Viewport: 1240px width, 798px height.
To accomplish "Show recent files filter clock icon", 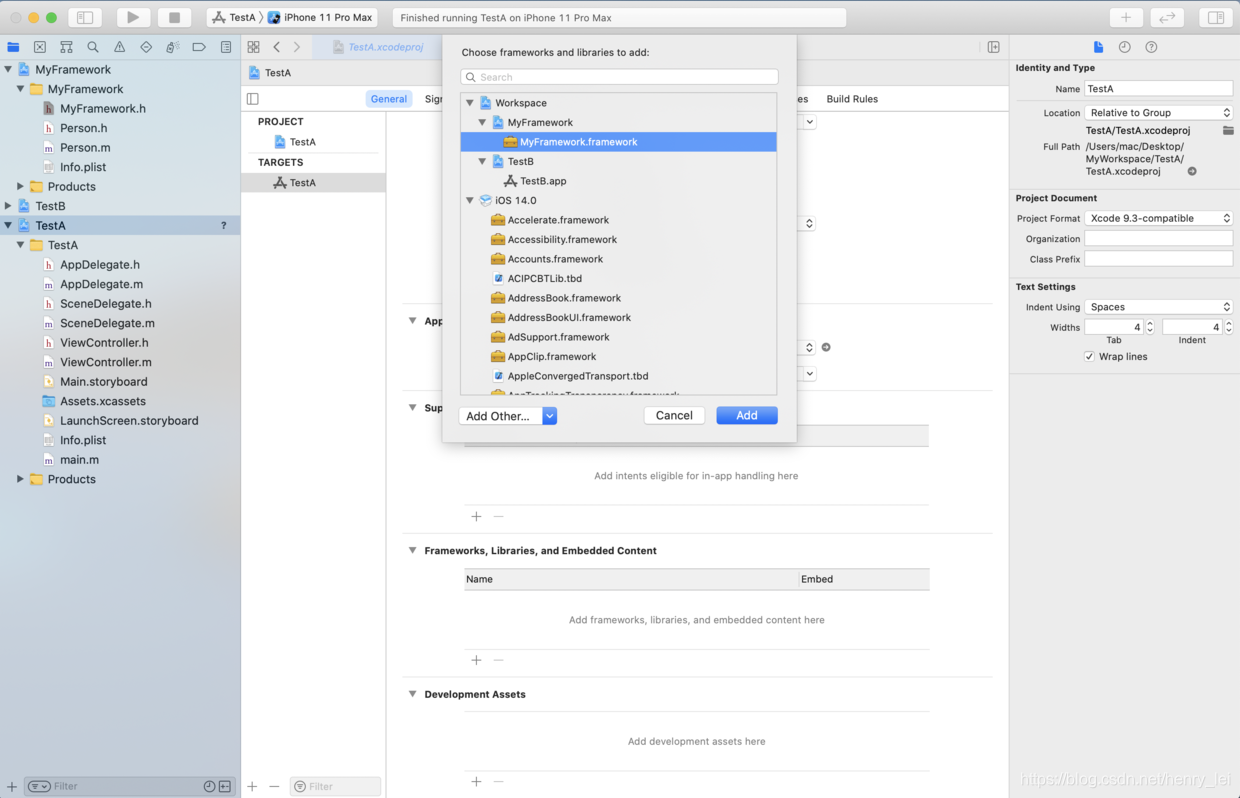I will (209, 786).
